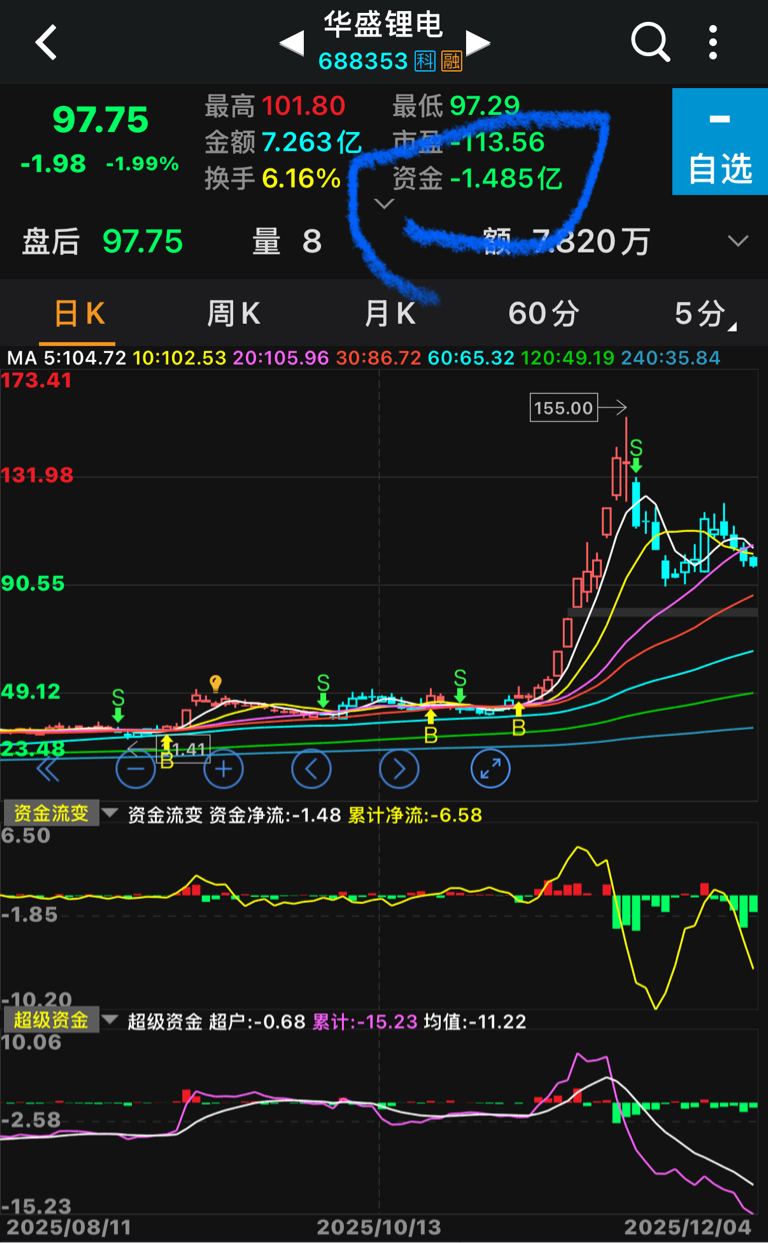
Task: Tap the date label 2025/12/04
Action: [687, 1227]
